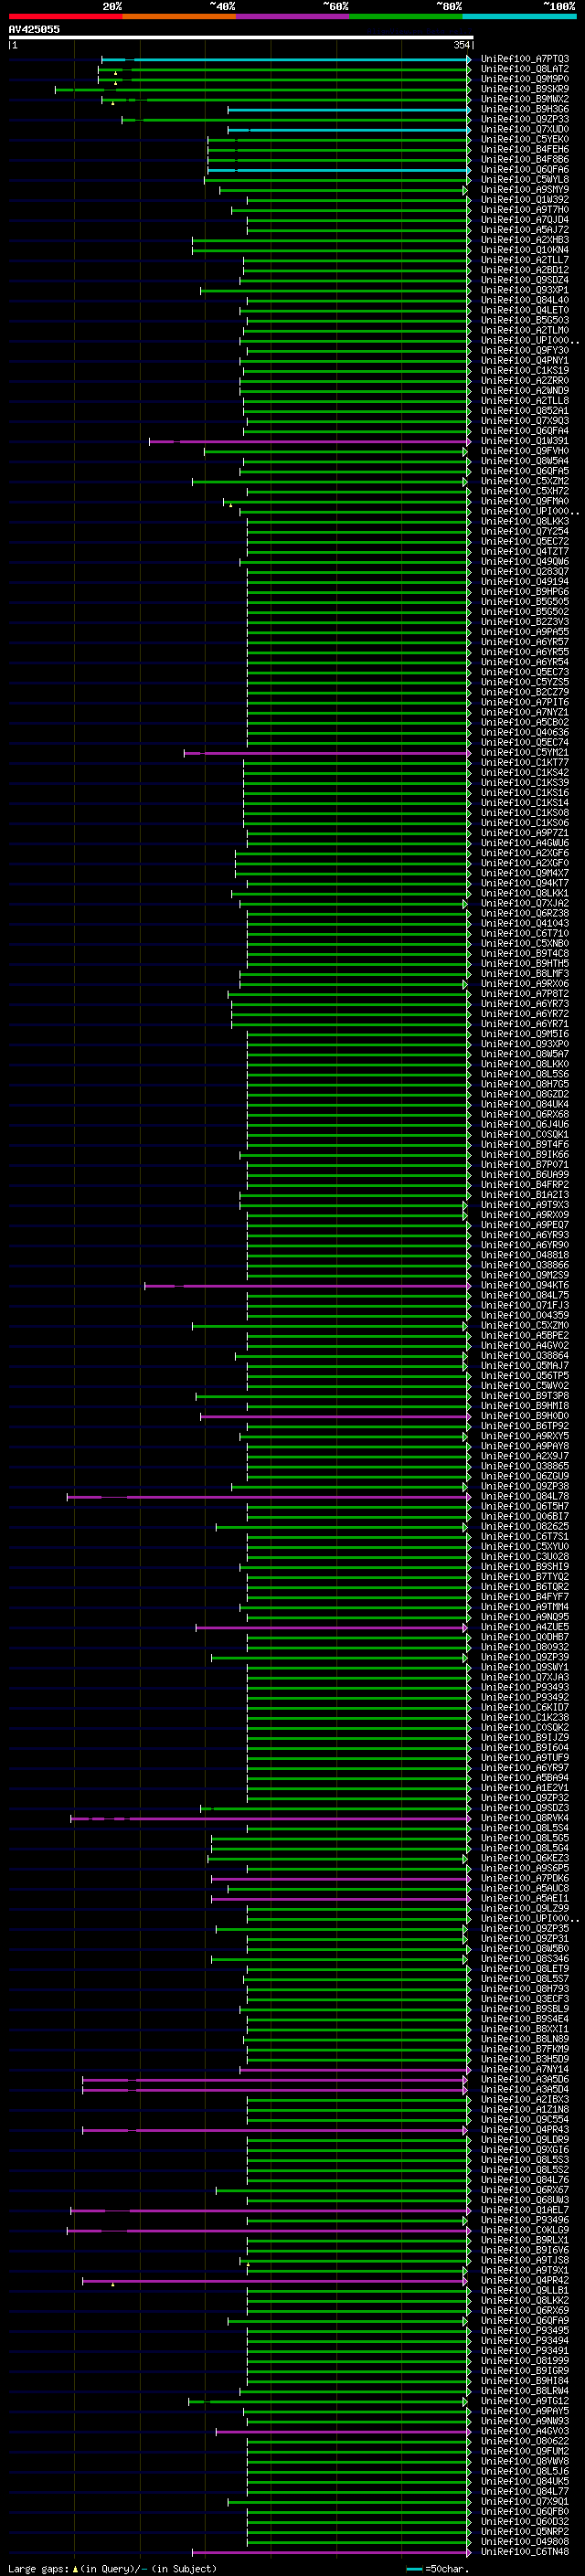Click the UniRef100_Q41043 label
585x2576 pixels.
(x=524, y=923)
